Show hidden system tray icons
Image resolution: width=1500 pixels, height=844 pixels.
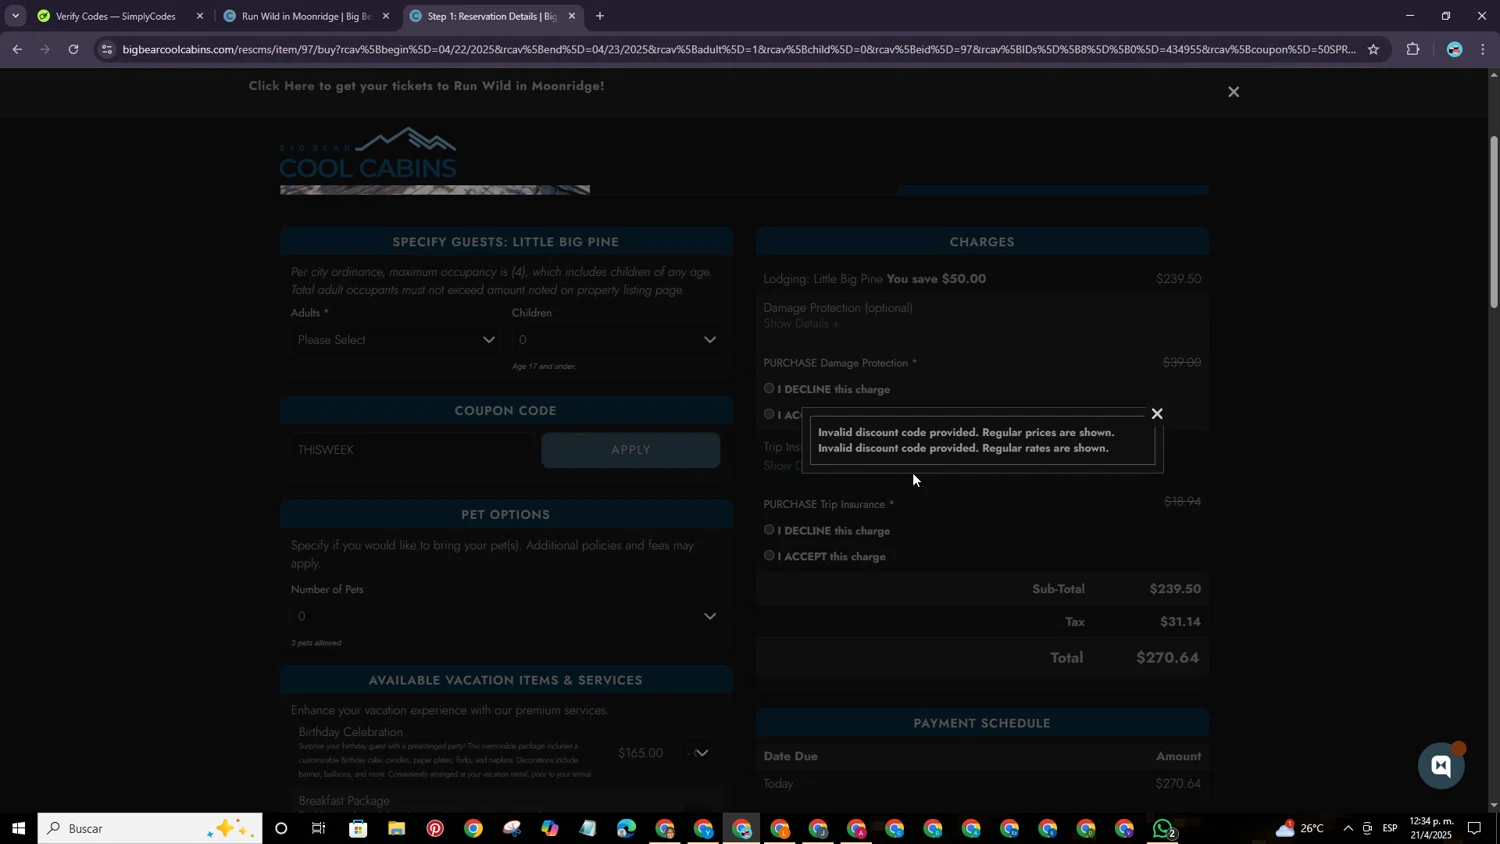[x=1348, y=828]
